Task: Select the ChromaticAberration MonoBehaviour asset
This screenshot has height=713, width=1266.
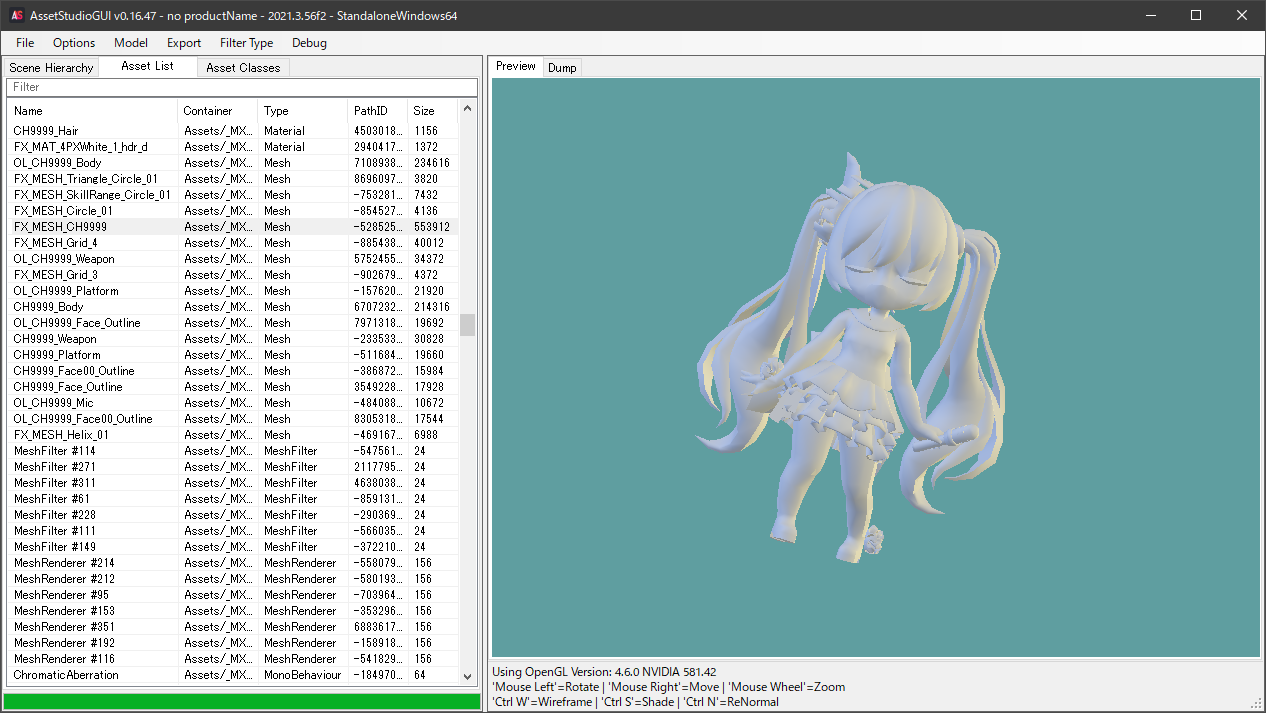Action: click(66, 675)
